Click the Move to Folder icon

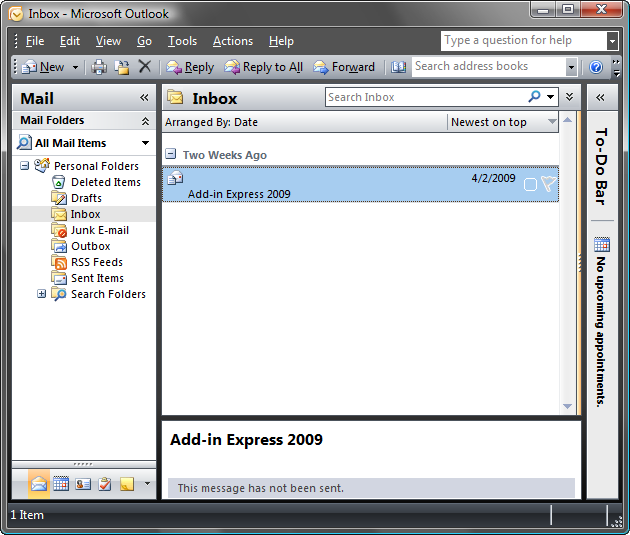coord(122,67)
